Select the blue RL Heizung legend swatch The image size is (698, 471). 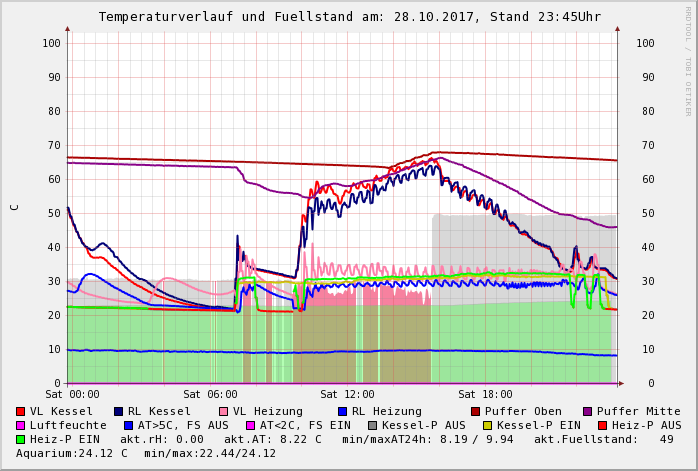pos(342,411)
